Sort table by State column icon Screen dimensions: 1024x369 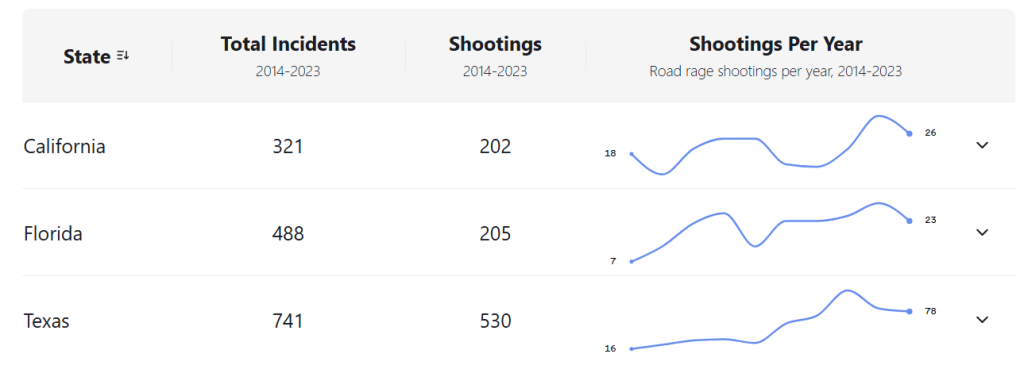(123, 57)
